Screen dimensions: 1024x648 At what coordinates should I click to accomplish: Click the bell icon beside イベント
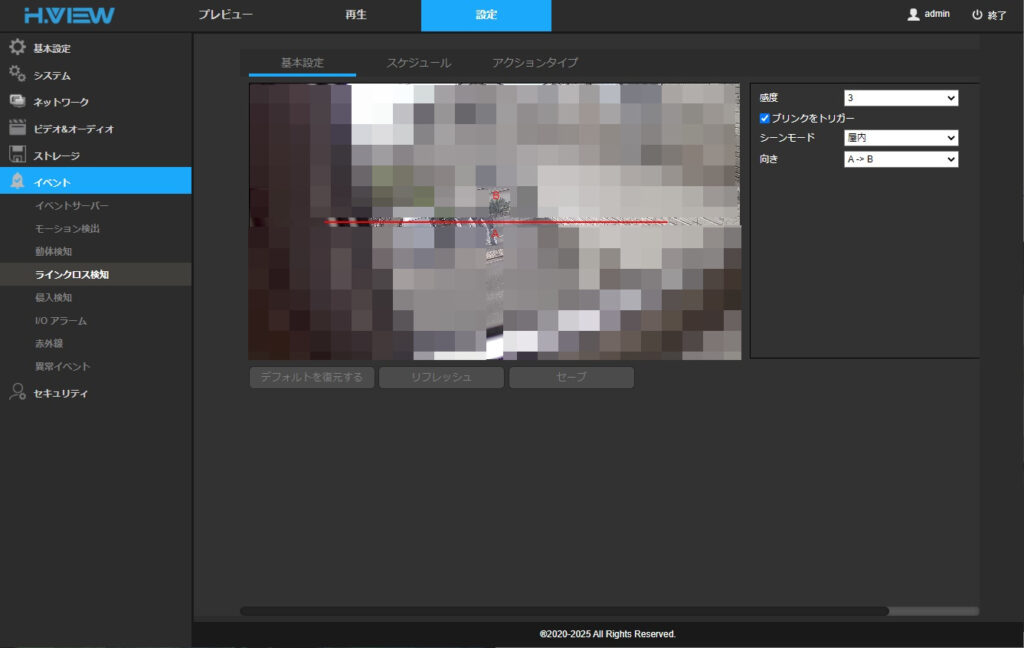(18, 182)
